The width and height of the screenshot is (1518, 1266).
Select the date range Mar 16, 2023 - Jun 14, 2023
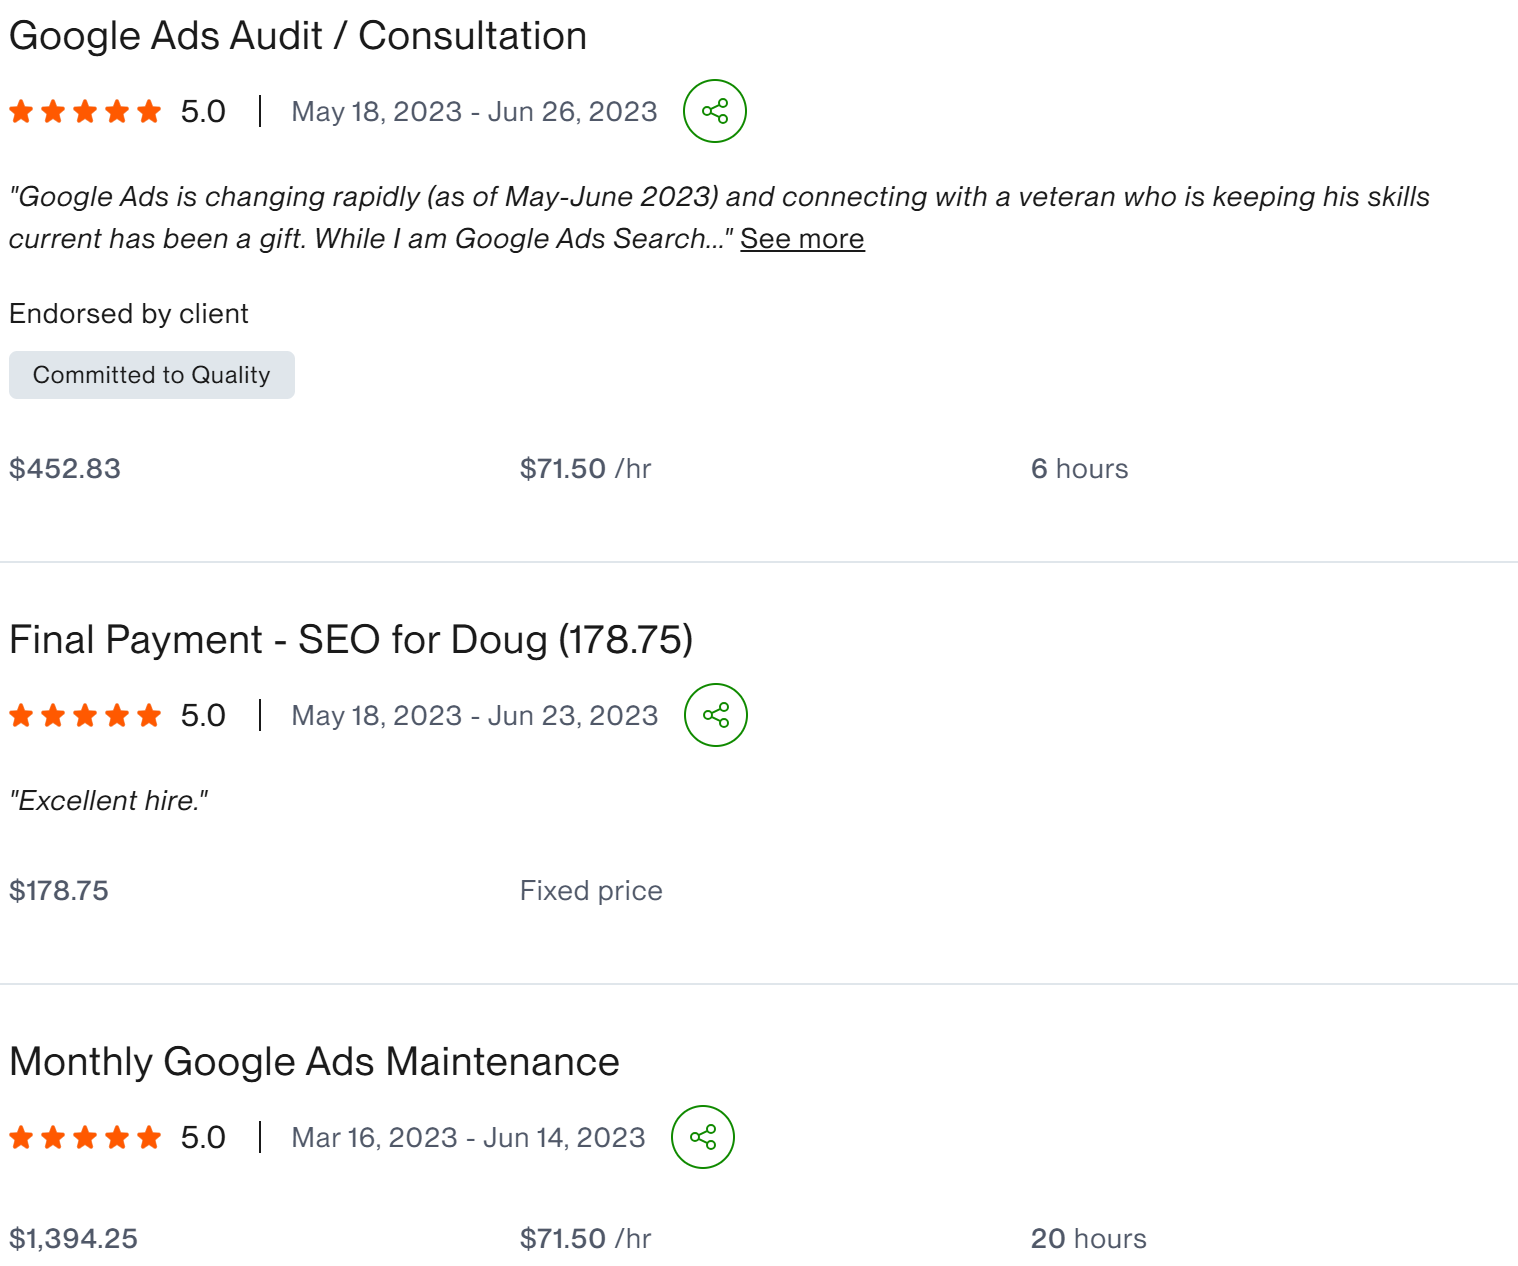(468, 1137)
